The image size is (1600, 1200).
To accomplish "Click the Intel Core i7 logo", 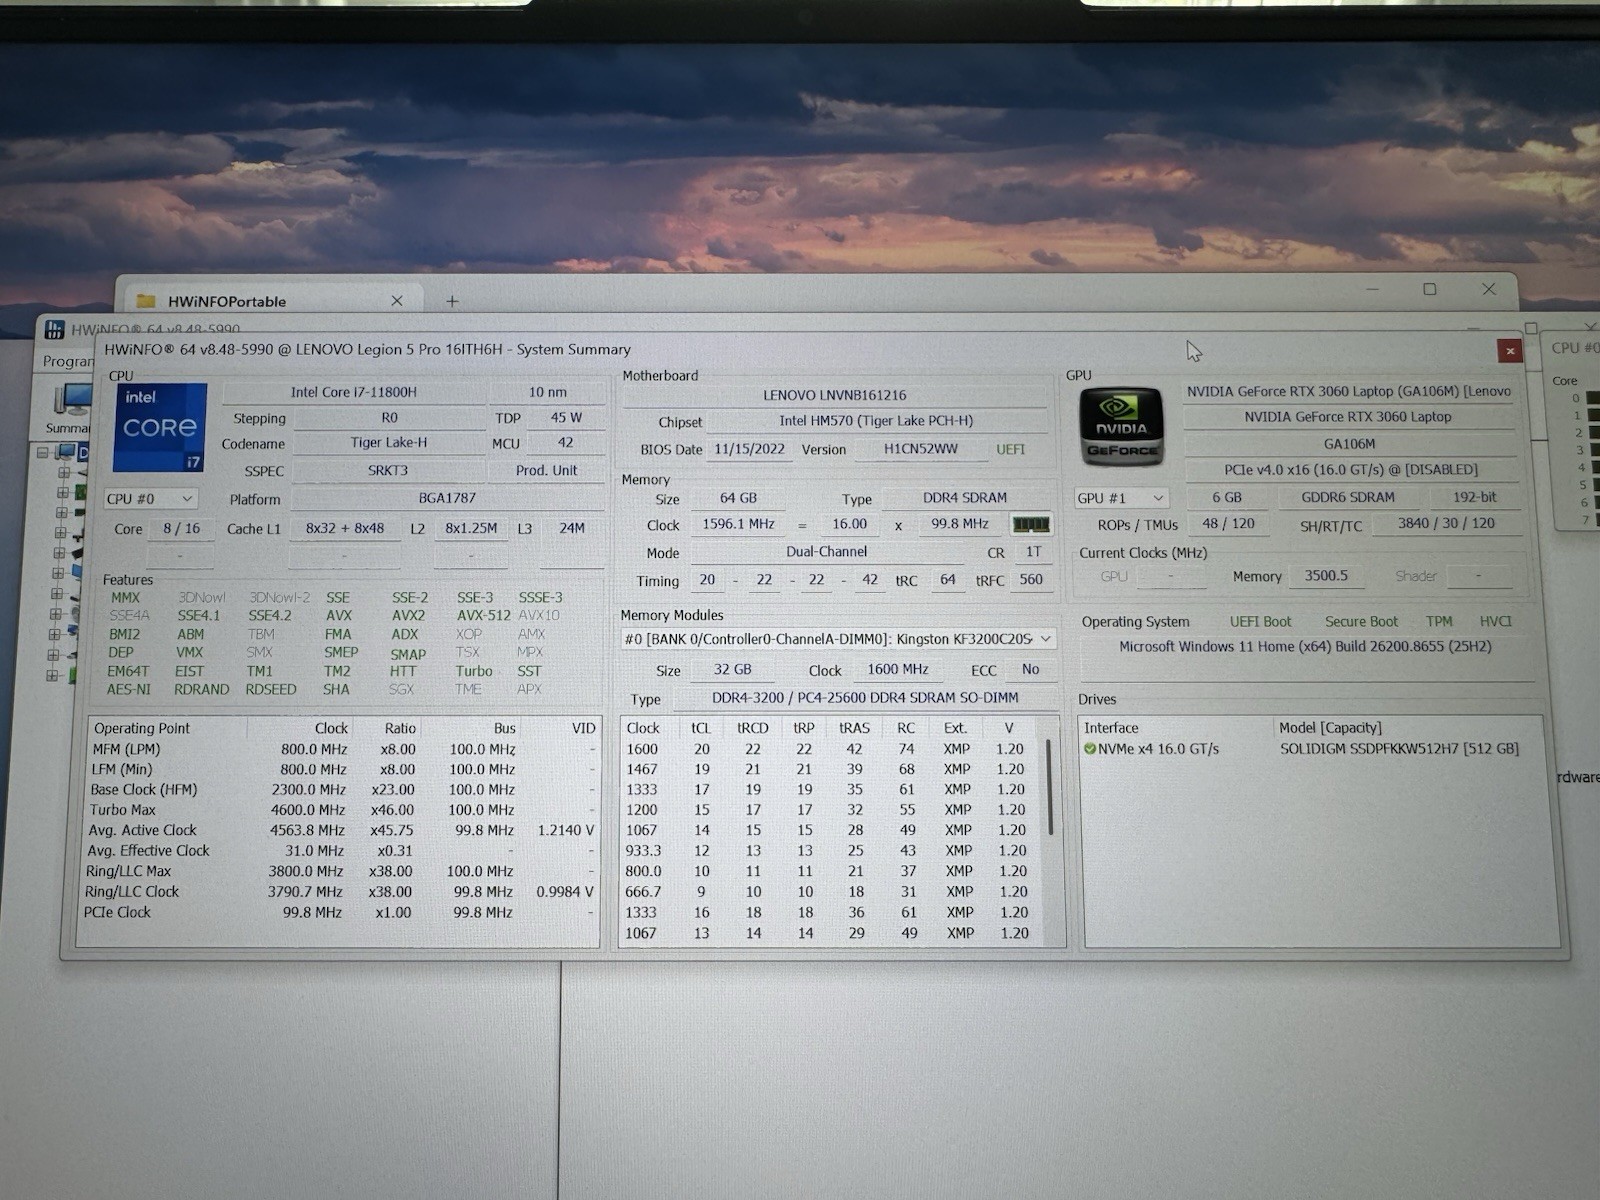I will (160, 427).
